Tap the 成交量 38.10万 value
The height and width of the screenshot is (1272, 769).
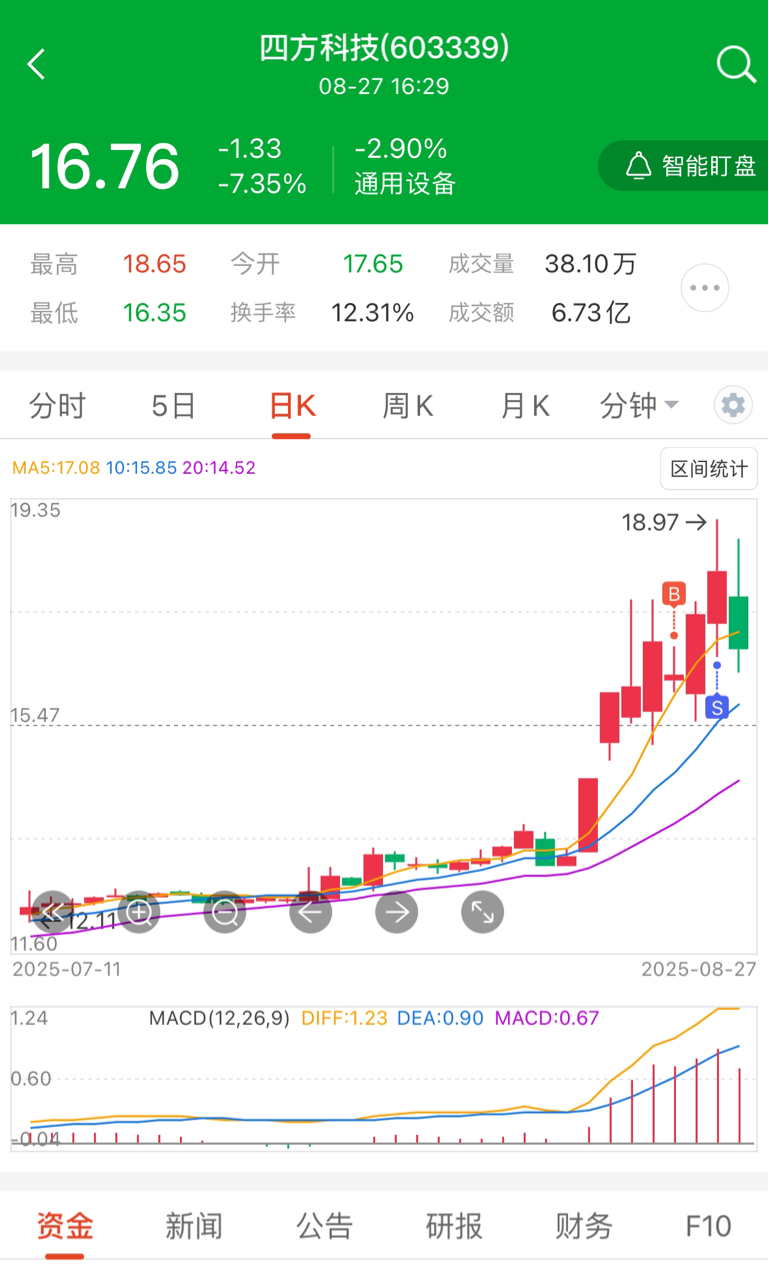click(591, 264)
